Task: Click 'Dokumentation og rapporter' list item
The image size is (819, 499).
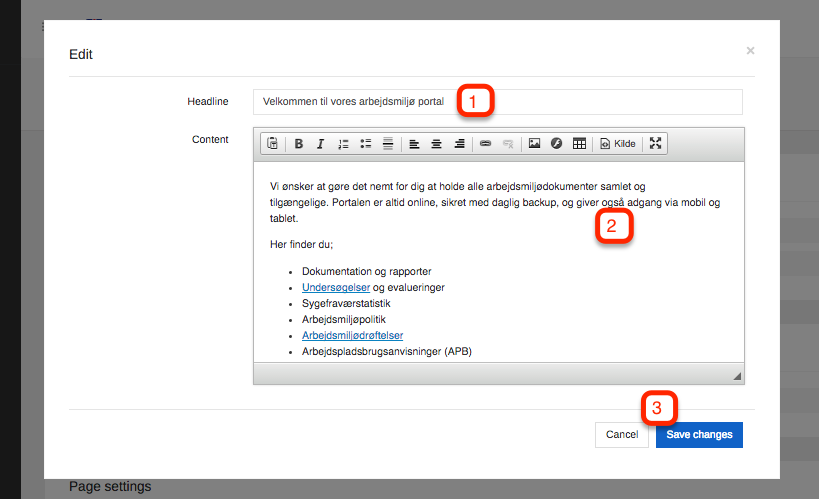Action: point(367,271)
